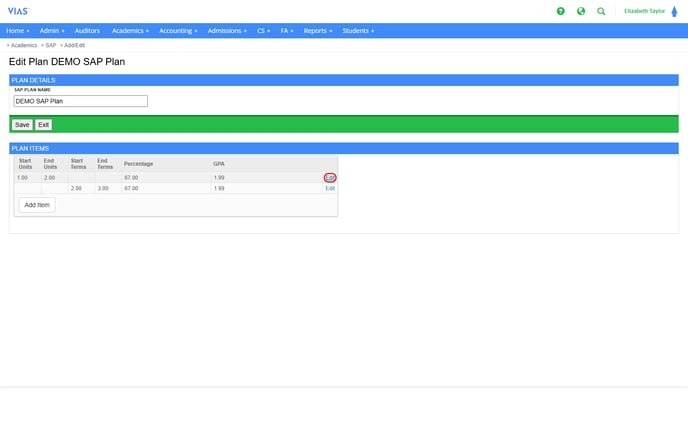
Task: Open the Students menu
Action: coord(358,31)
